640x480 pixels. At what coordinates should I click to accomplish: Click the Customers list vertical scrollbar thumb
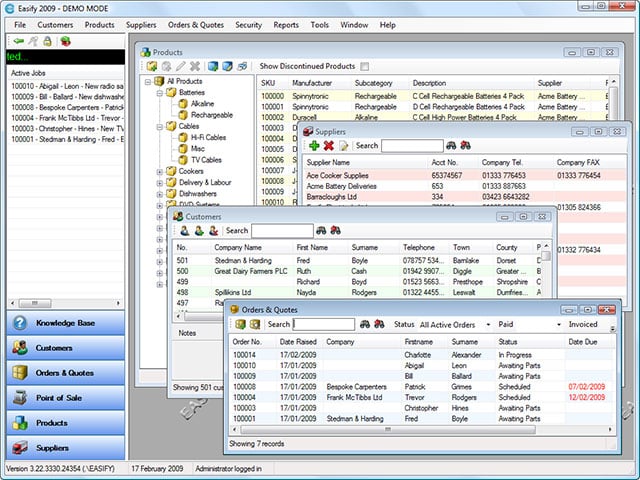546,256
